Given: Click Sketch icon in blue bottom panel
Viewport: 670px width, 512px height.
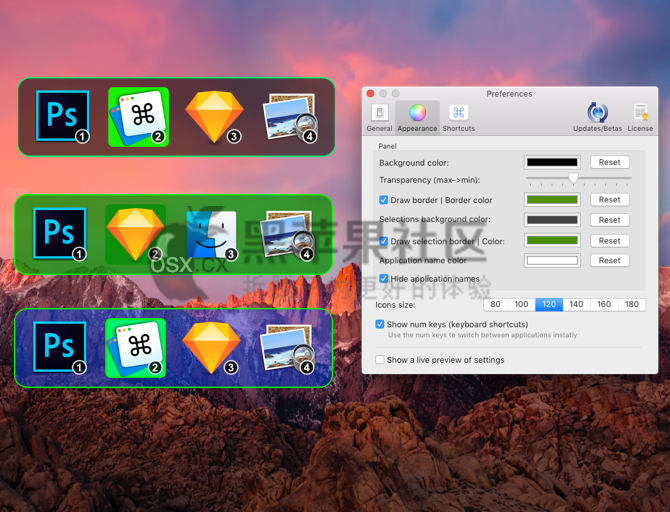Looking at the screenshot, I should point(212,347).
